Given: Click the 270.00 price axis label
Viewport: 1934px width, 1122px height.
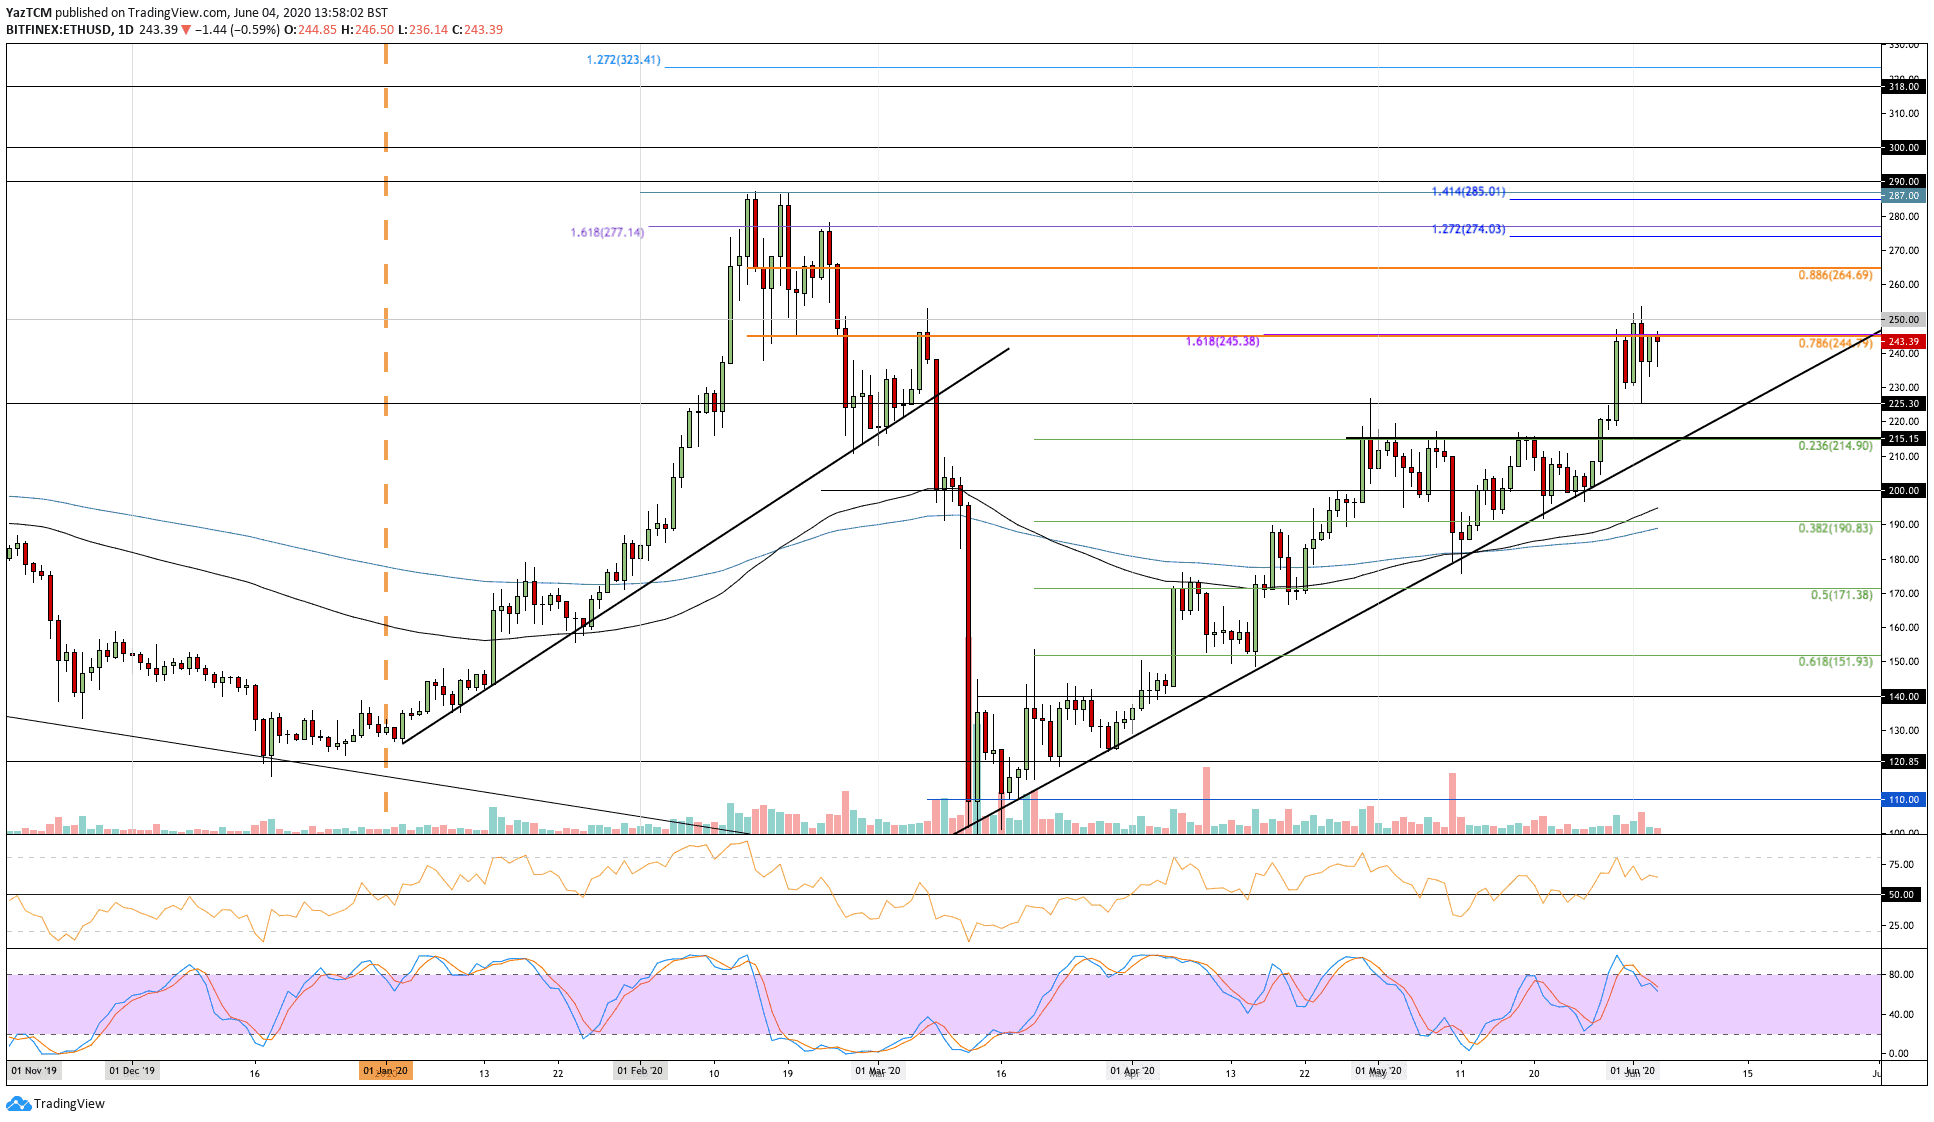Looking at the screenshot, I should (1903, 250).
